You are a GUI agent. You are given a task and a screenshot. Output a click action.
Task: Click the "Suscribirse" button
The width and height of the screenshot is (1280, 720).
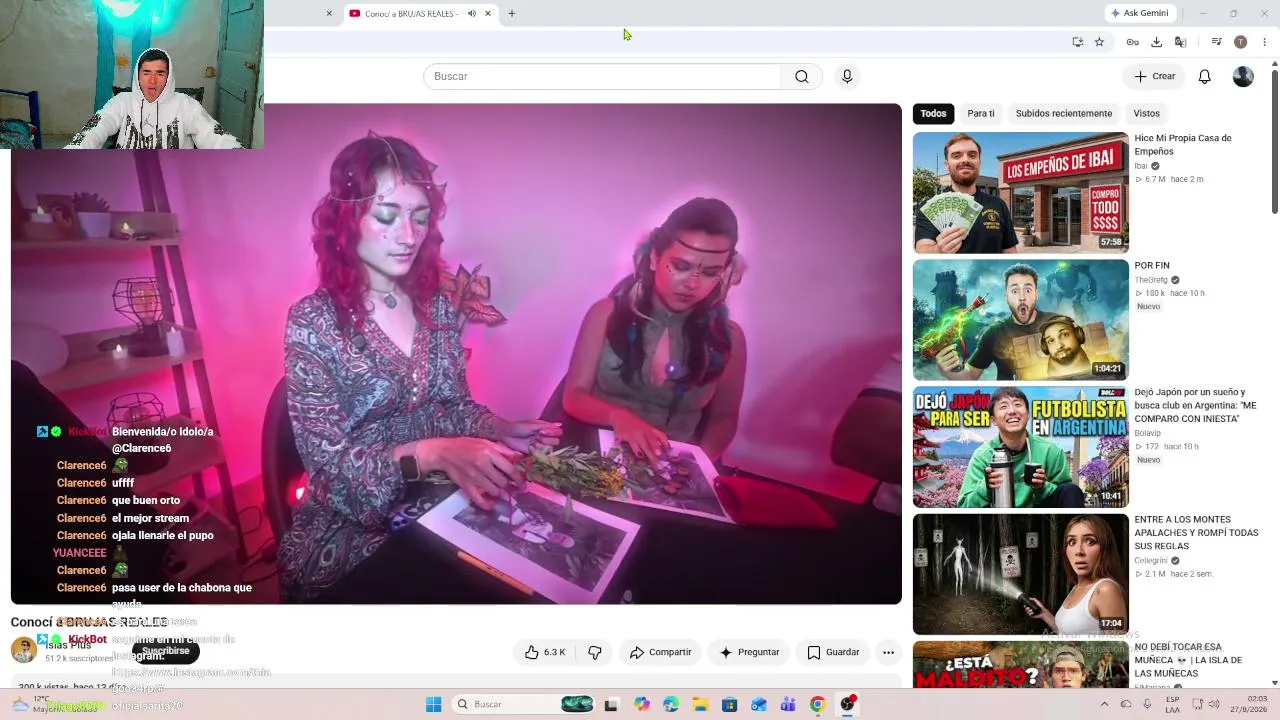pyautogui.click(x=165, y=651)
